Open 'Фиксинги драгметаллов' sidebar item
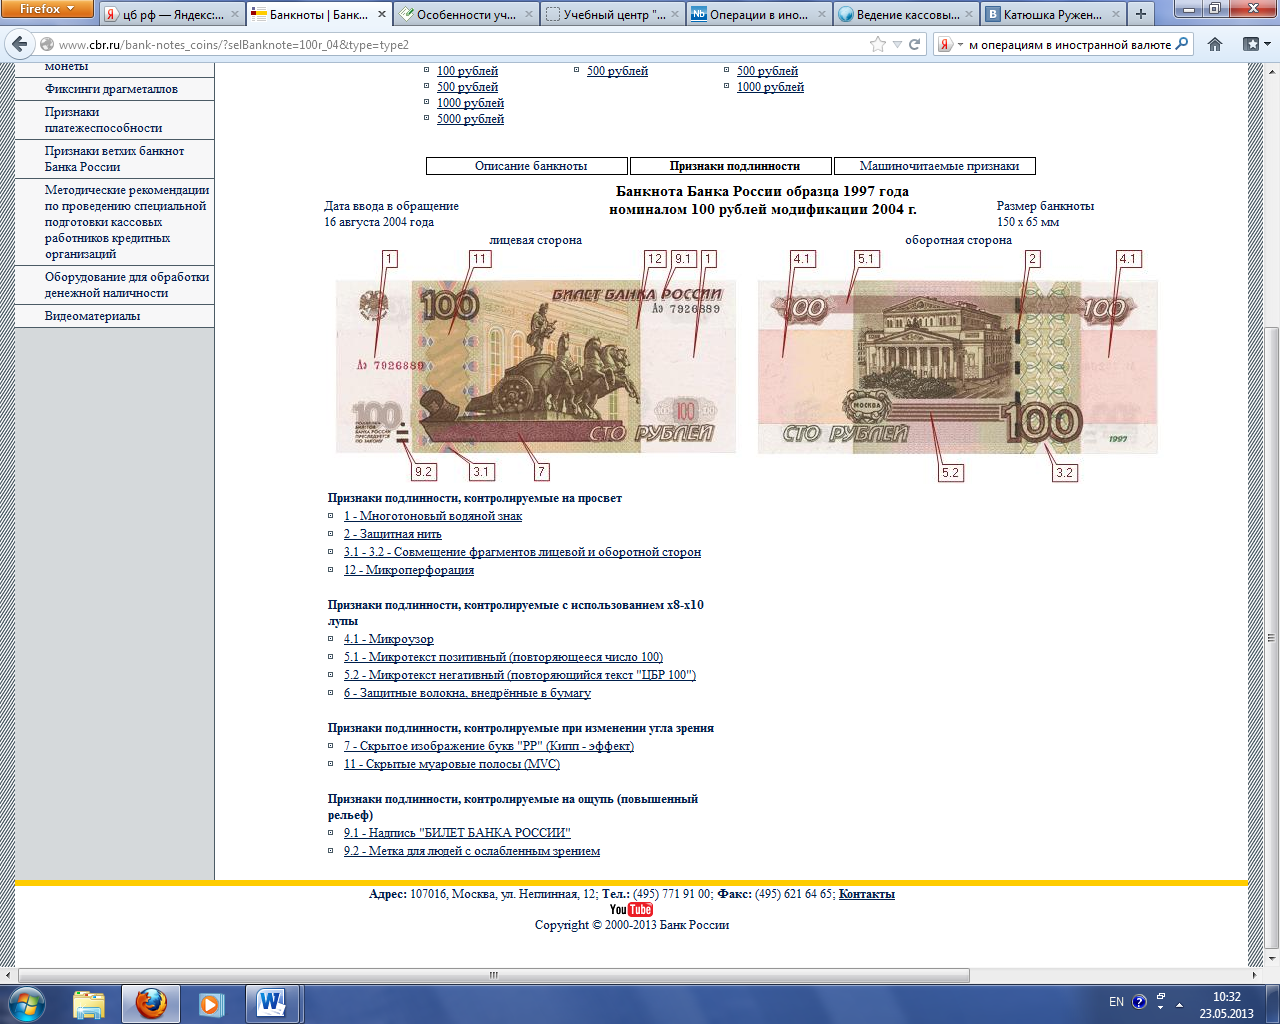This screenshot has height=1024, width=1280. pos(111,89)
